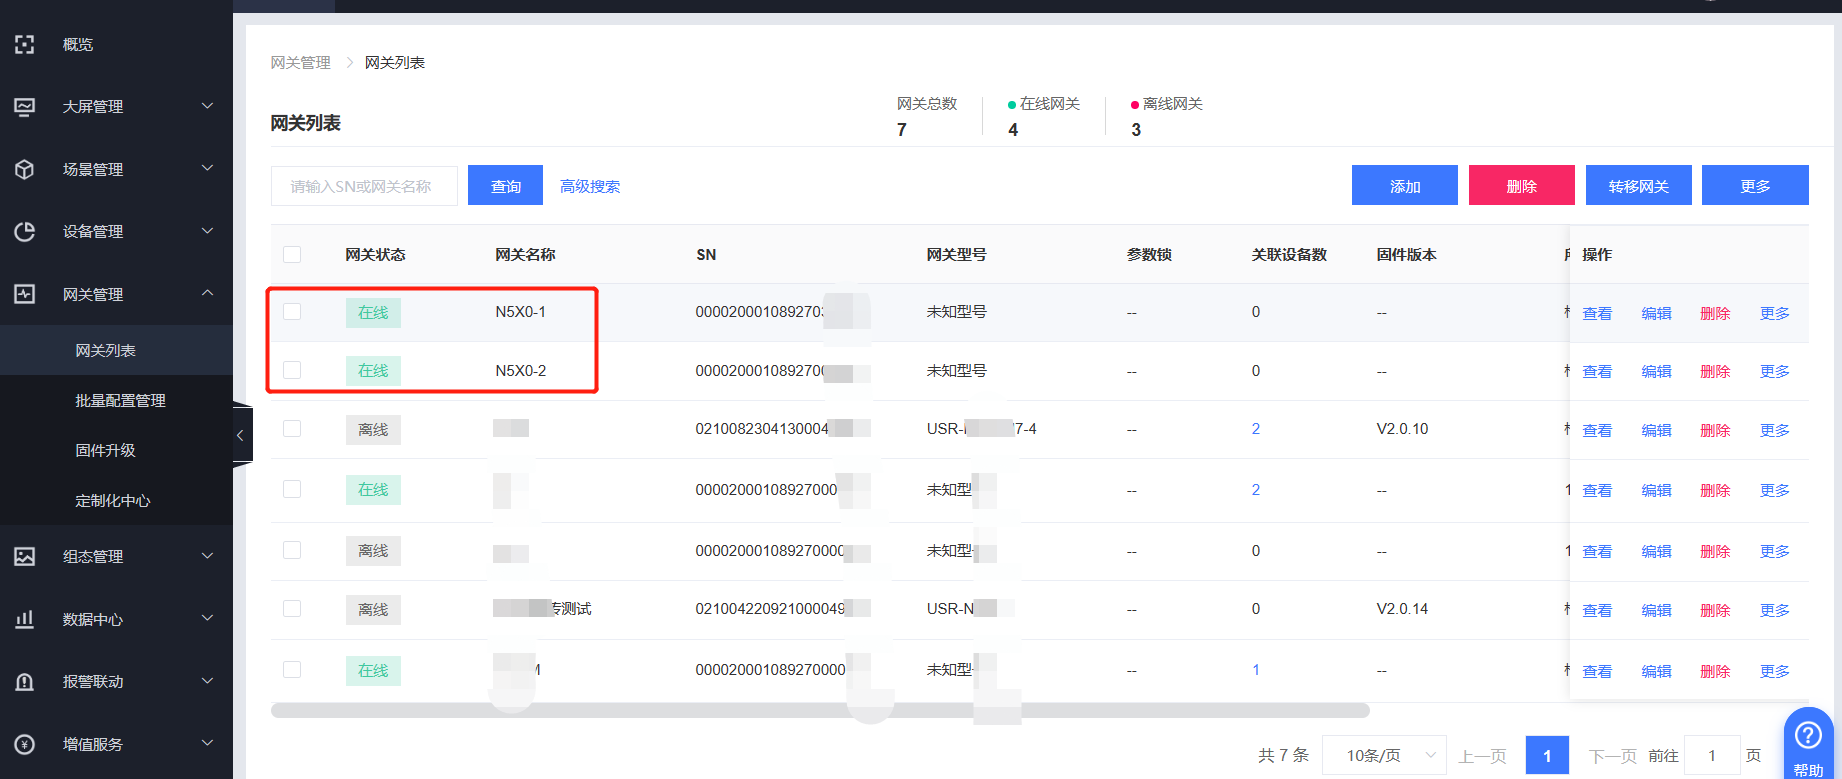The height and width of the screenshot is (779, 1842).
Task: Click the 大屏管理 monitor icon
Action: [25, 106]
